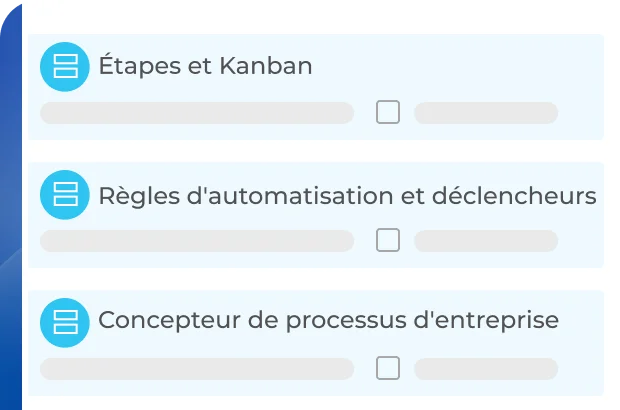
Task: Click the long gray bar under Étapes et Kanban
Action: (x=197, y=113)
